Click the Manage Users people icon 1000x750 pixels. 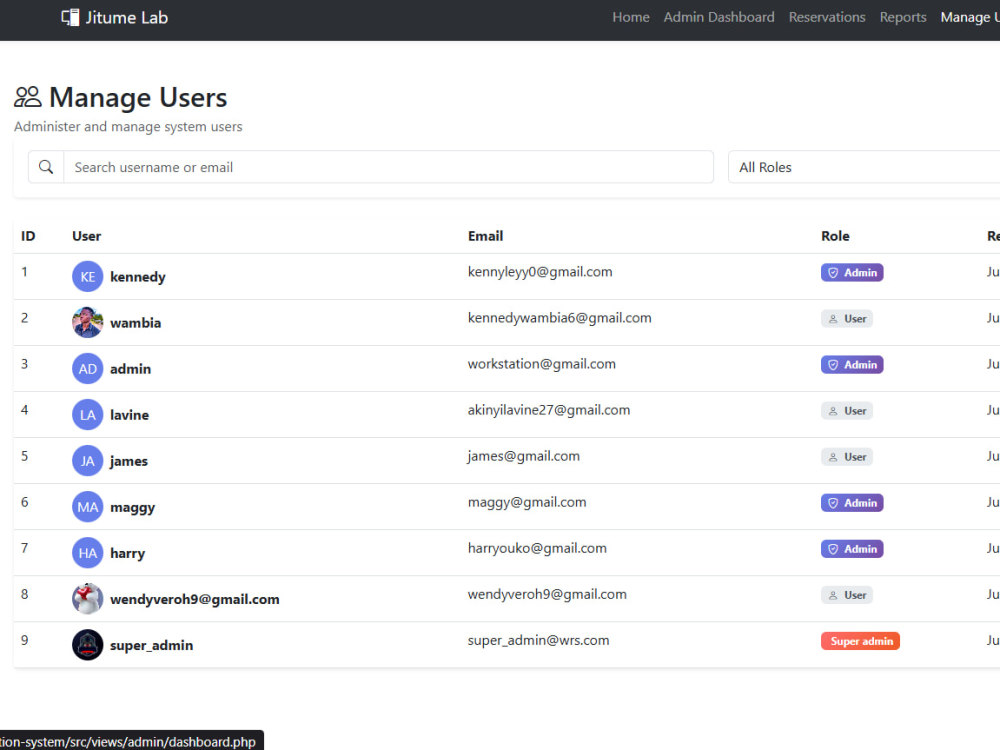click(28, 97)
